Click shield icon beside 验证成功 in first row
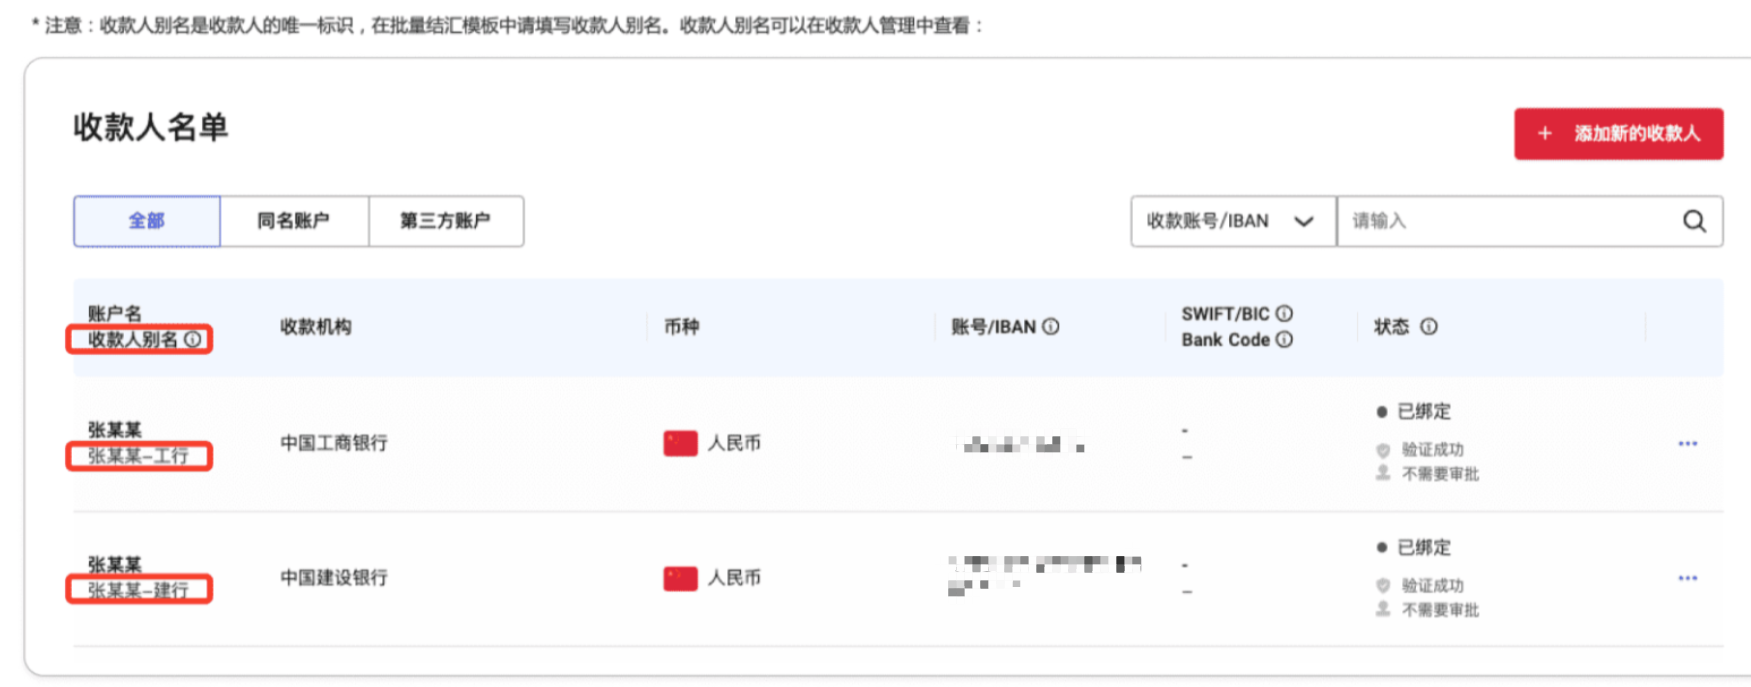1751x687 pixels. click(x=1383, y=449)
